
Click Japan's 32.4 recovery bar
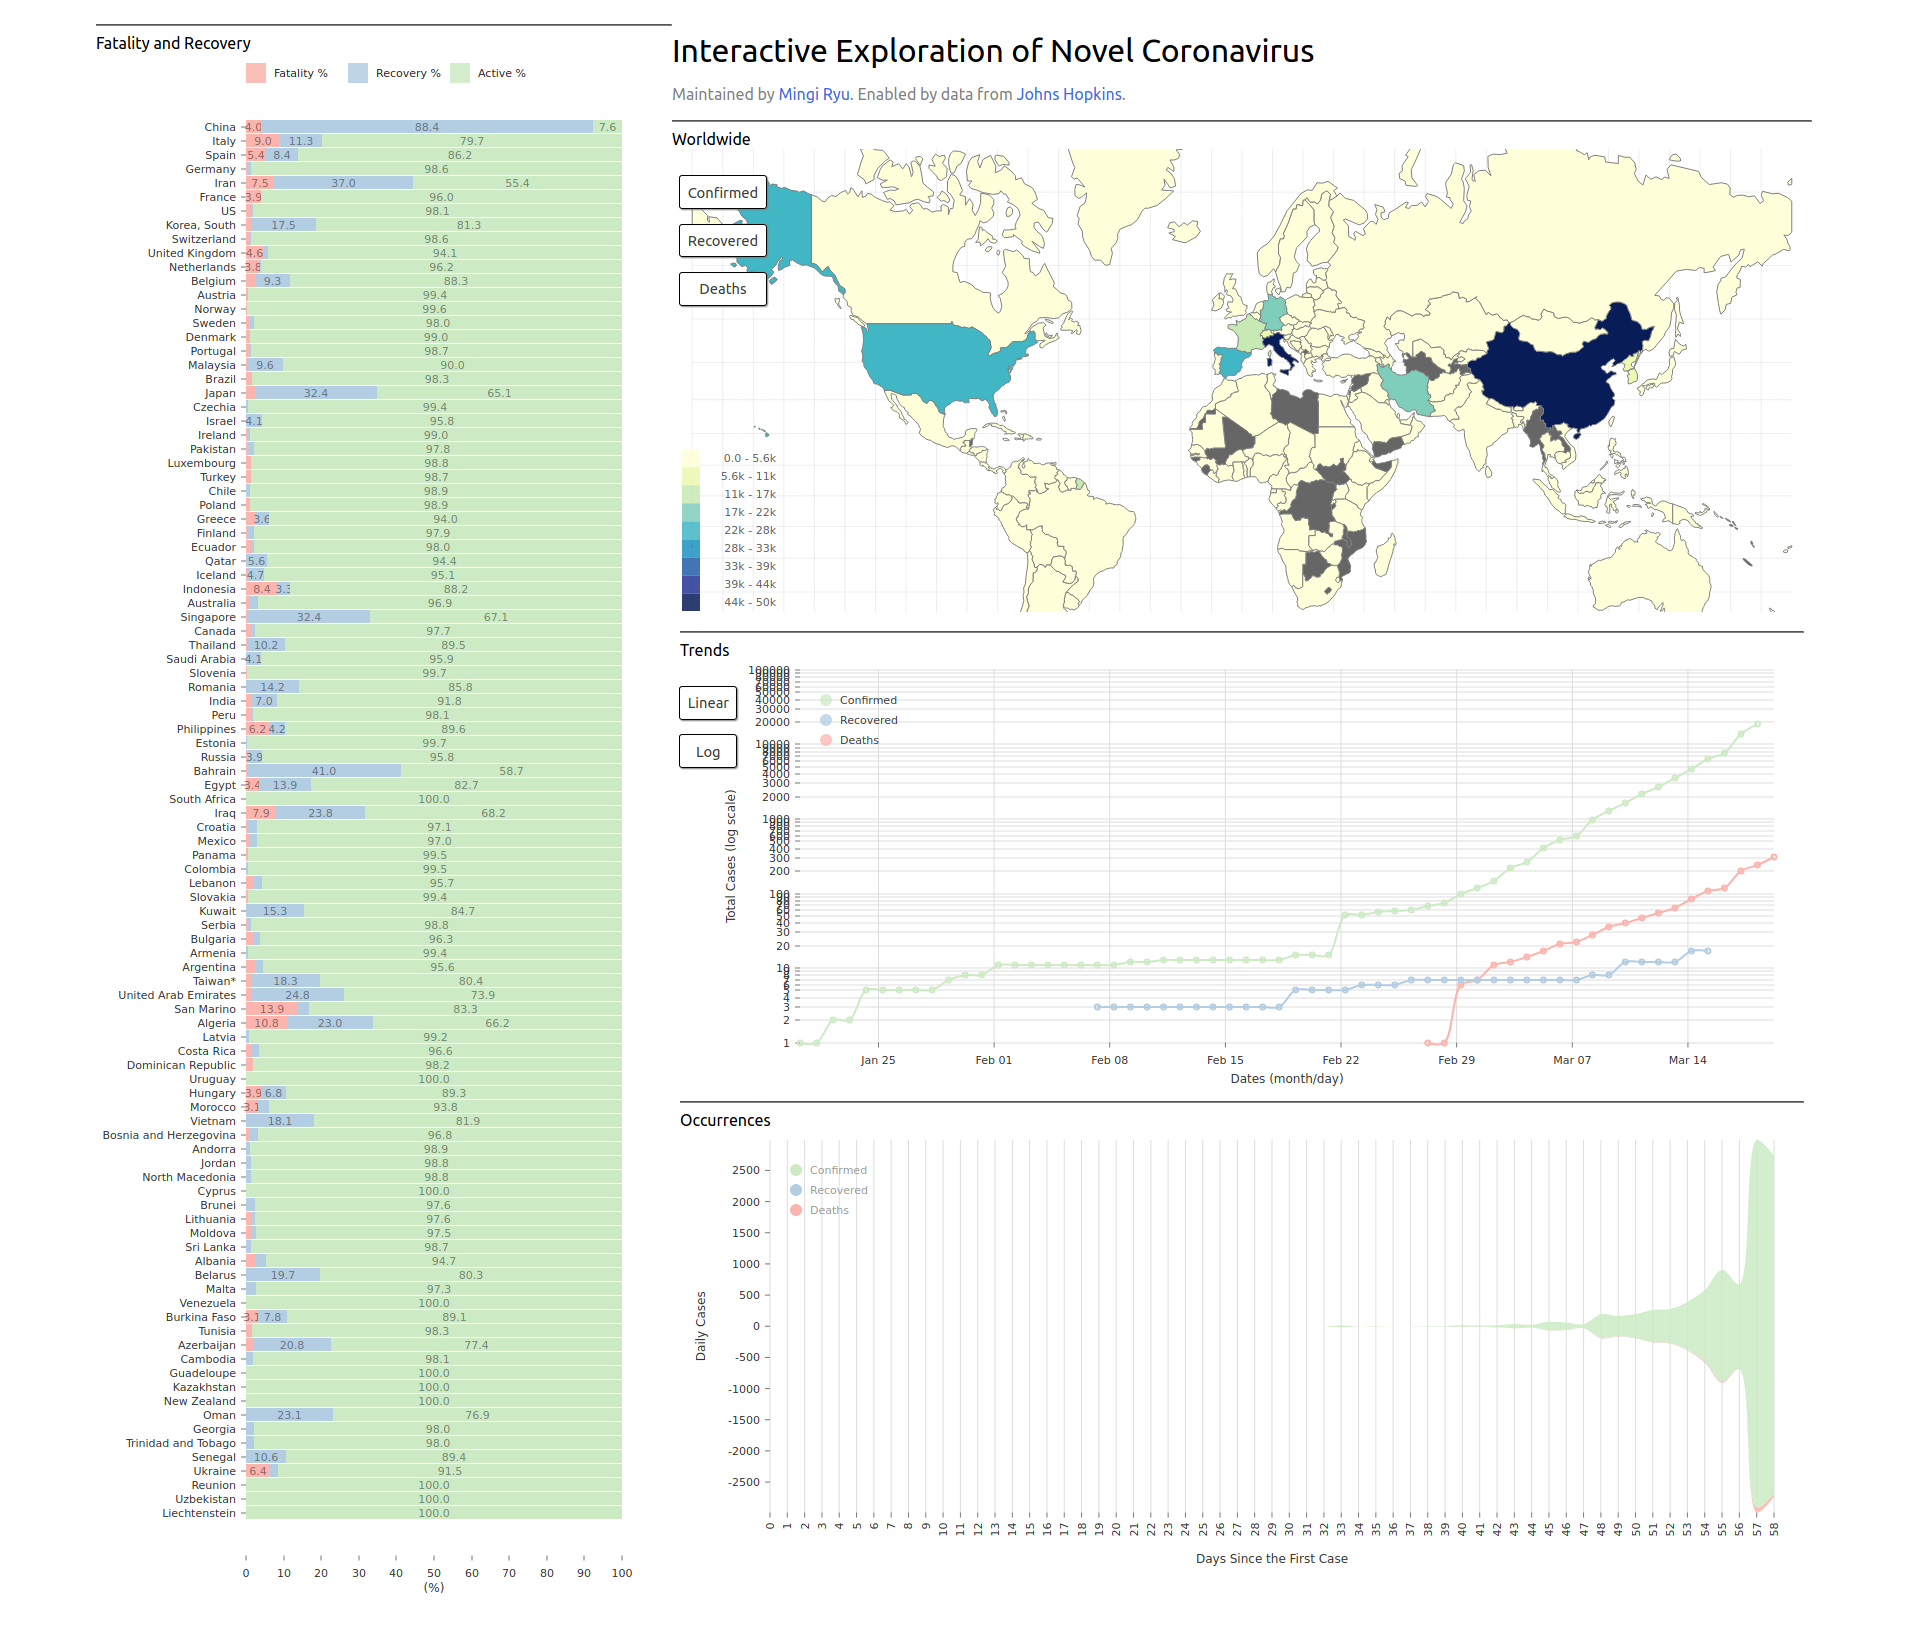click(x=316, y=393)
